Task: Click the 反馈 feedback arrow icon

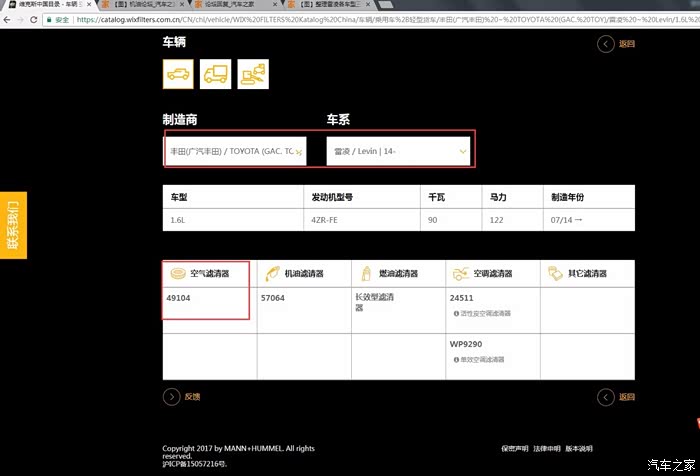Action: coord(171,397)
